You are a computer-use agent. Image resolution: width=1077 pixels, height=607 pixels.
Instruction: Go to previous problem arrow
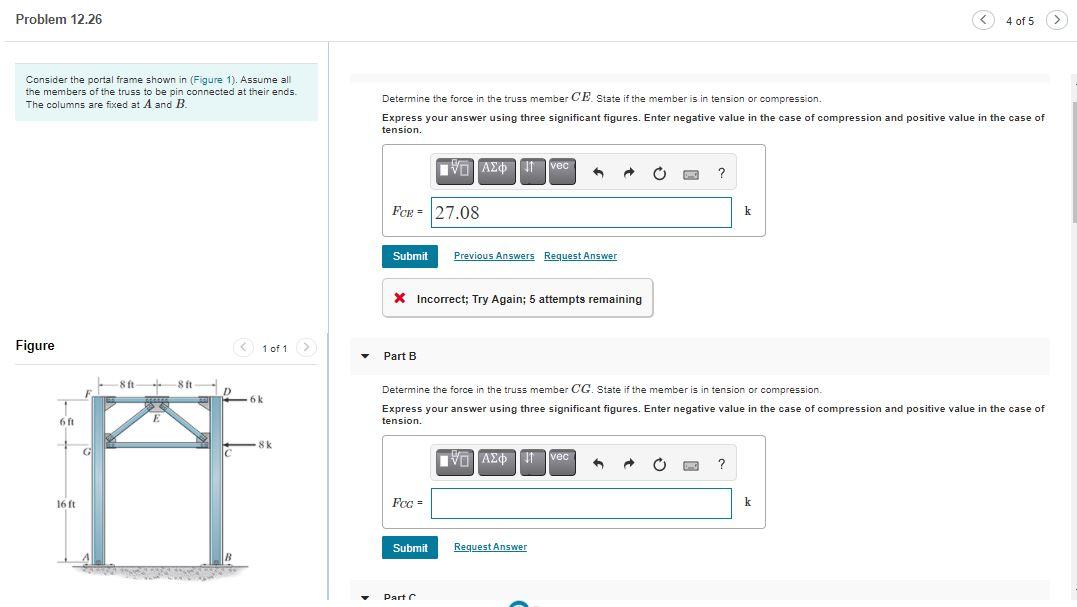coord(983,20)
